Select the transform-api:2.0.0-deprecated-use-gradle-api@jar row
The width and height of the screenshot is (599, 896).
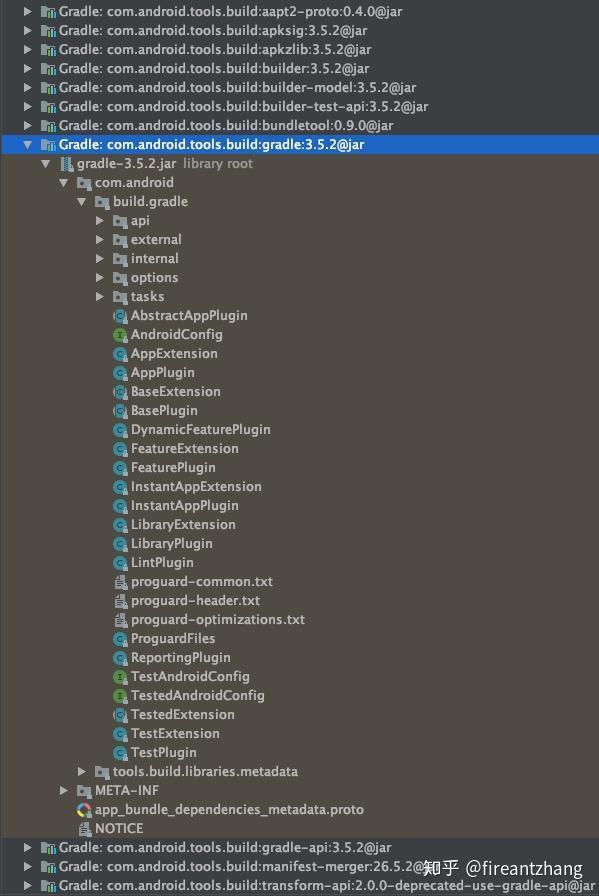pos(300,886)
